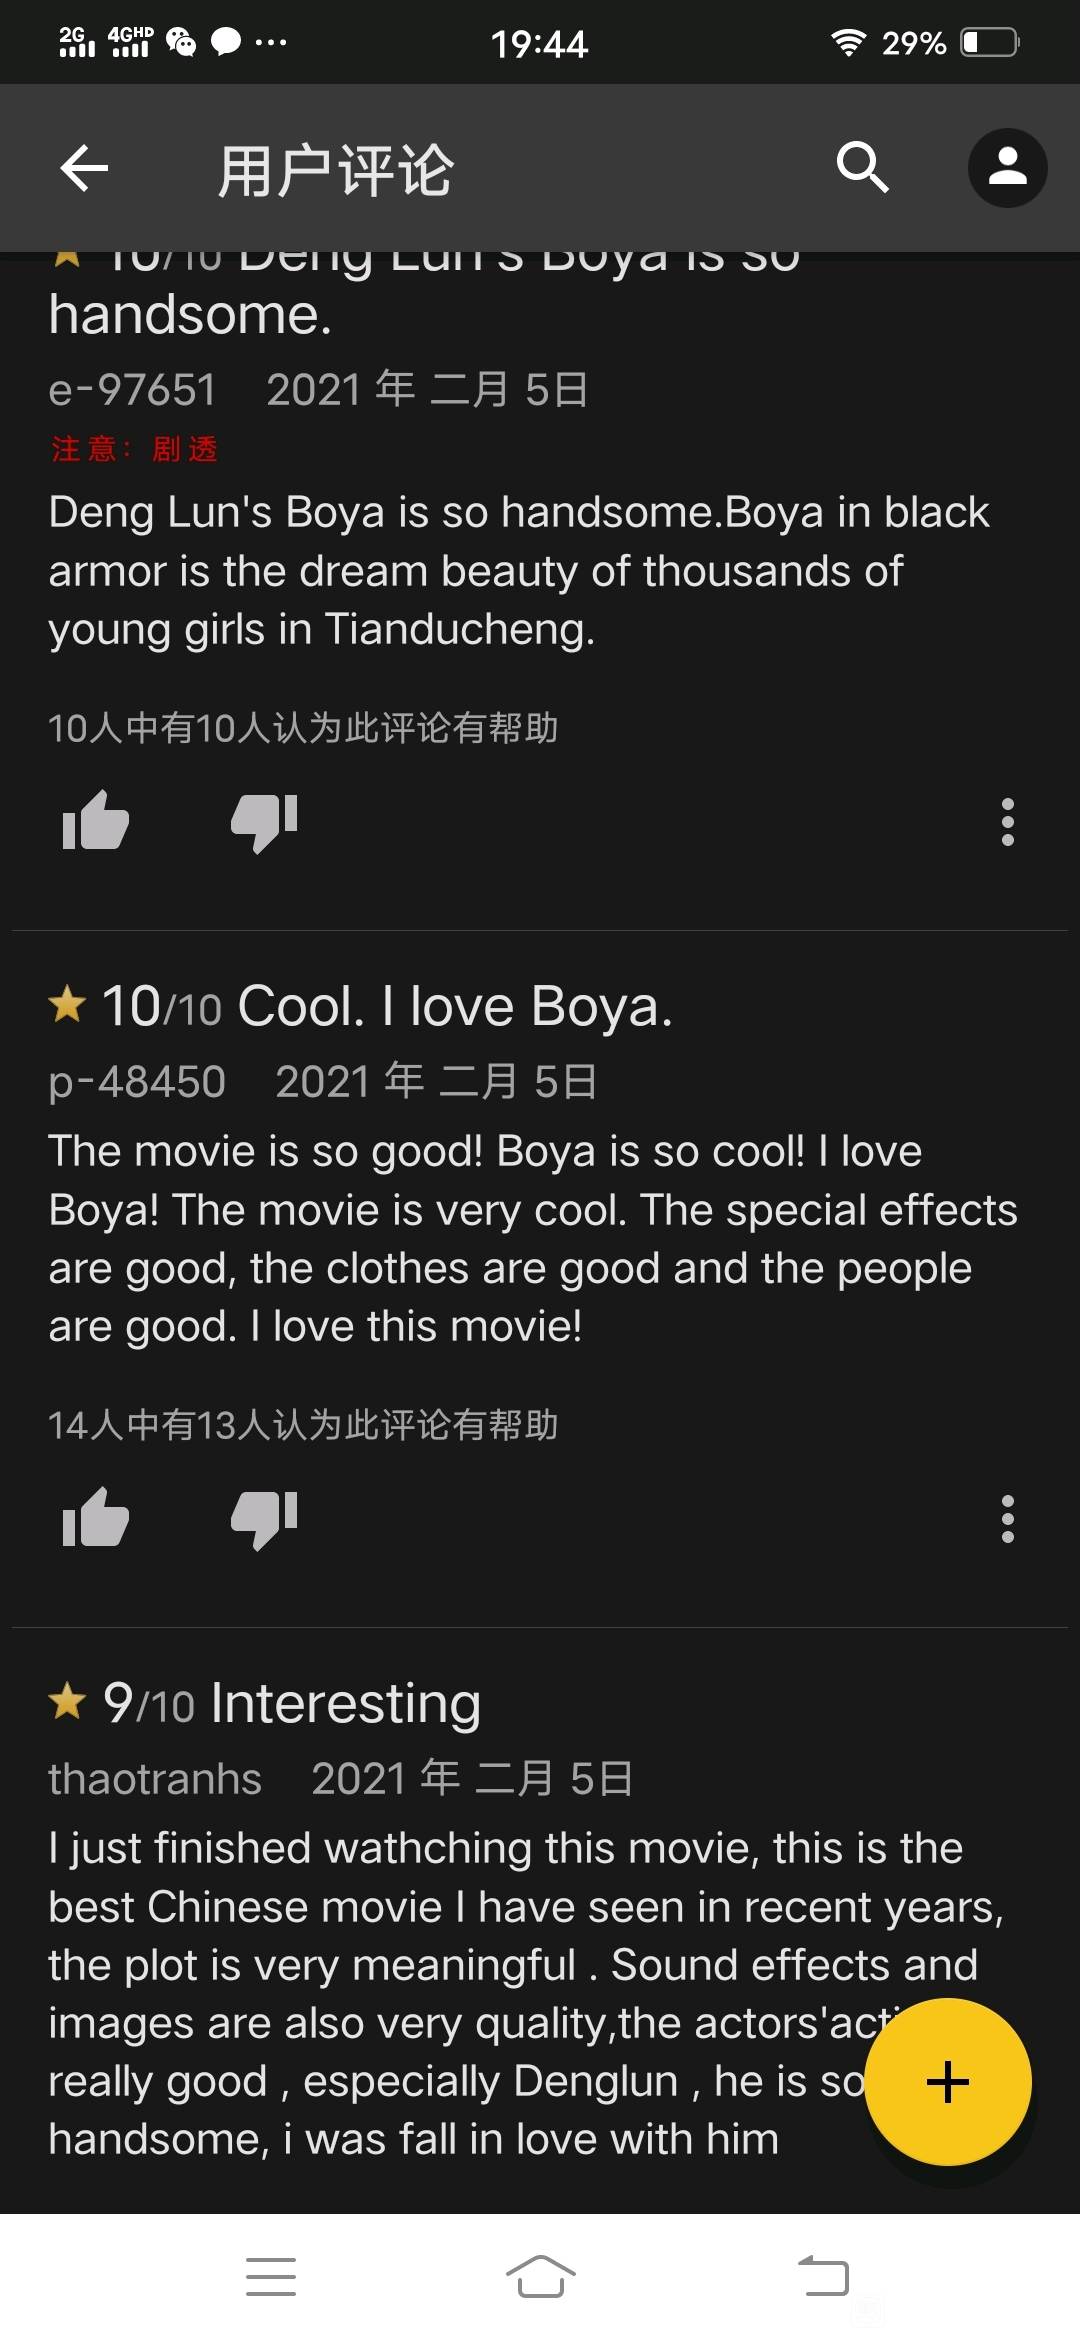Open reviewer e-97651 profile
The width and height of the screenshot is (1080, 2340).
(132, 390)
